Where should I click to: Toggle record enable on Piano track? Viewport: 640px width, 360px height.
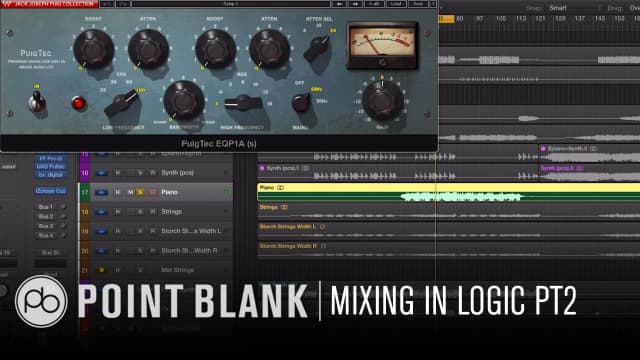tap(153, 192)
